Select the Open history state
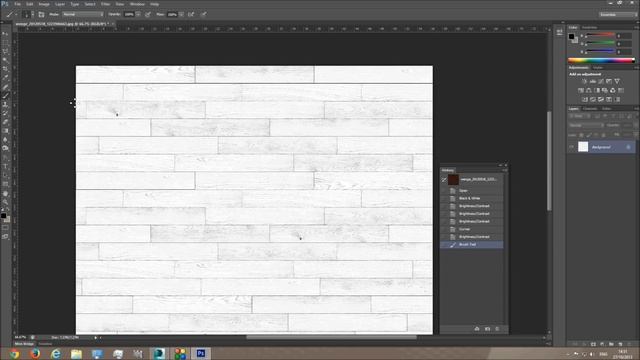Screen dimensions: 640x360 pyautogui.click(x=471, y=191)
